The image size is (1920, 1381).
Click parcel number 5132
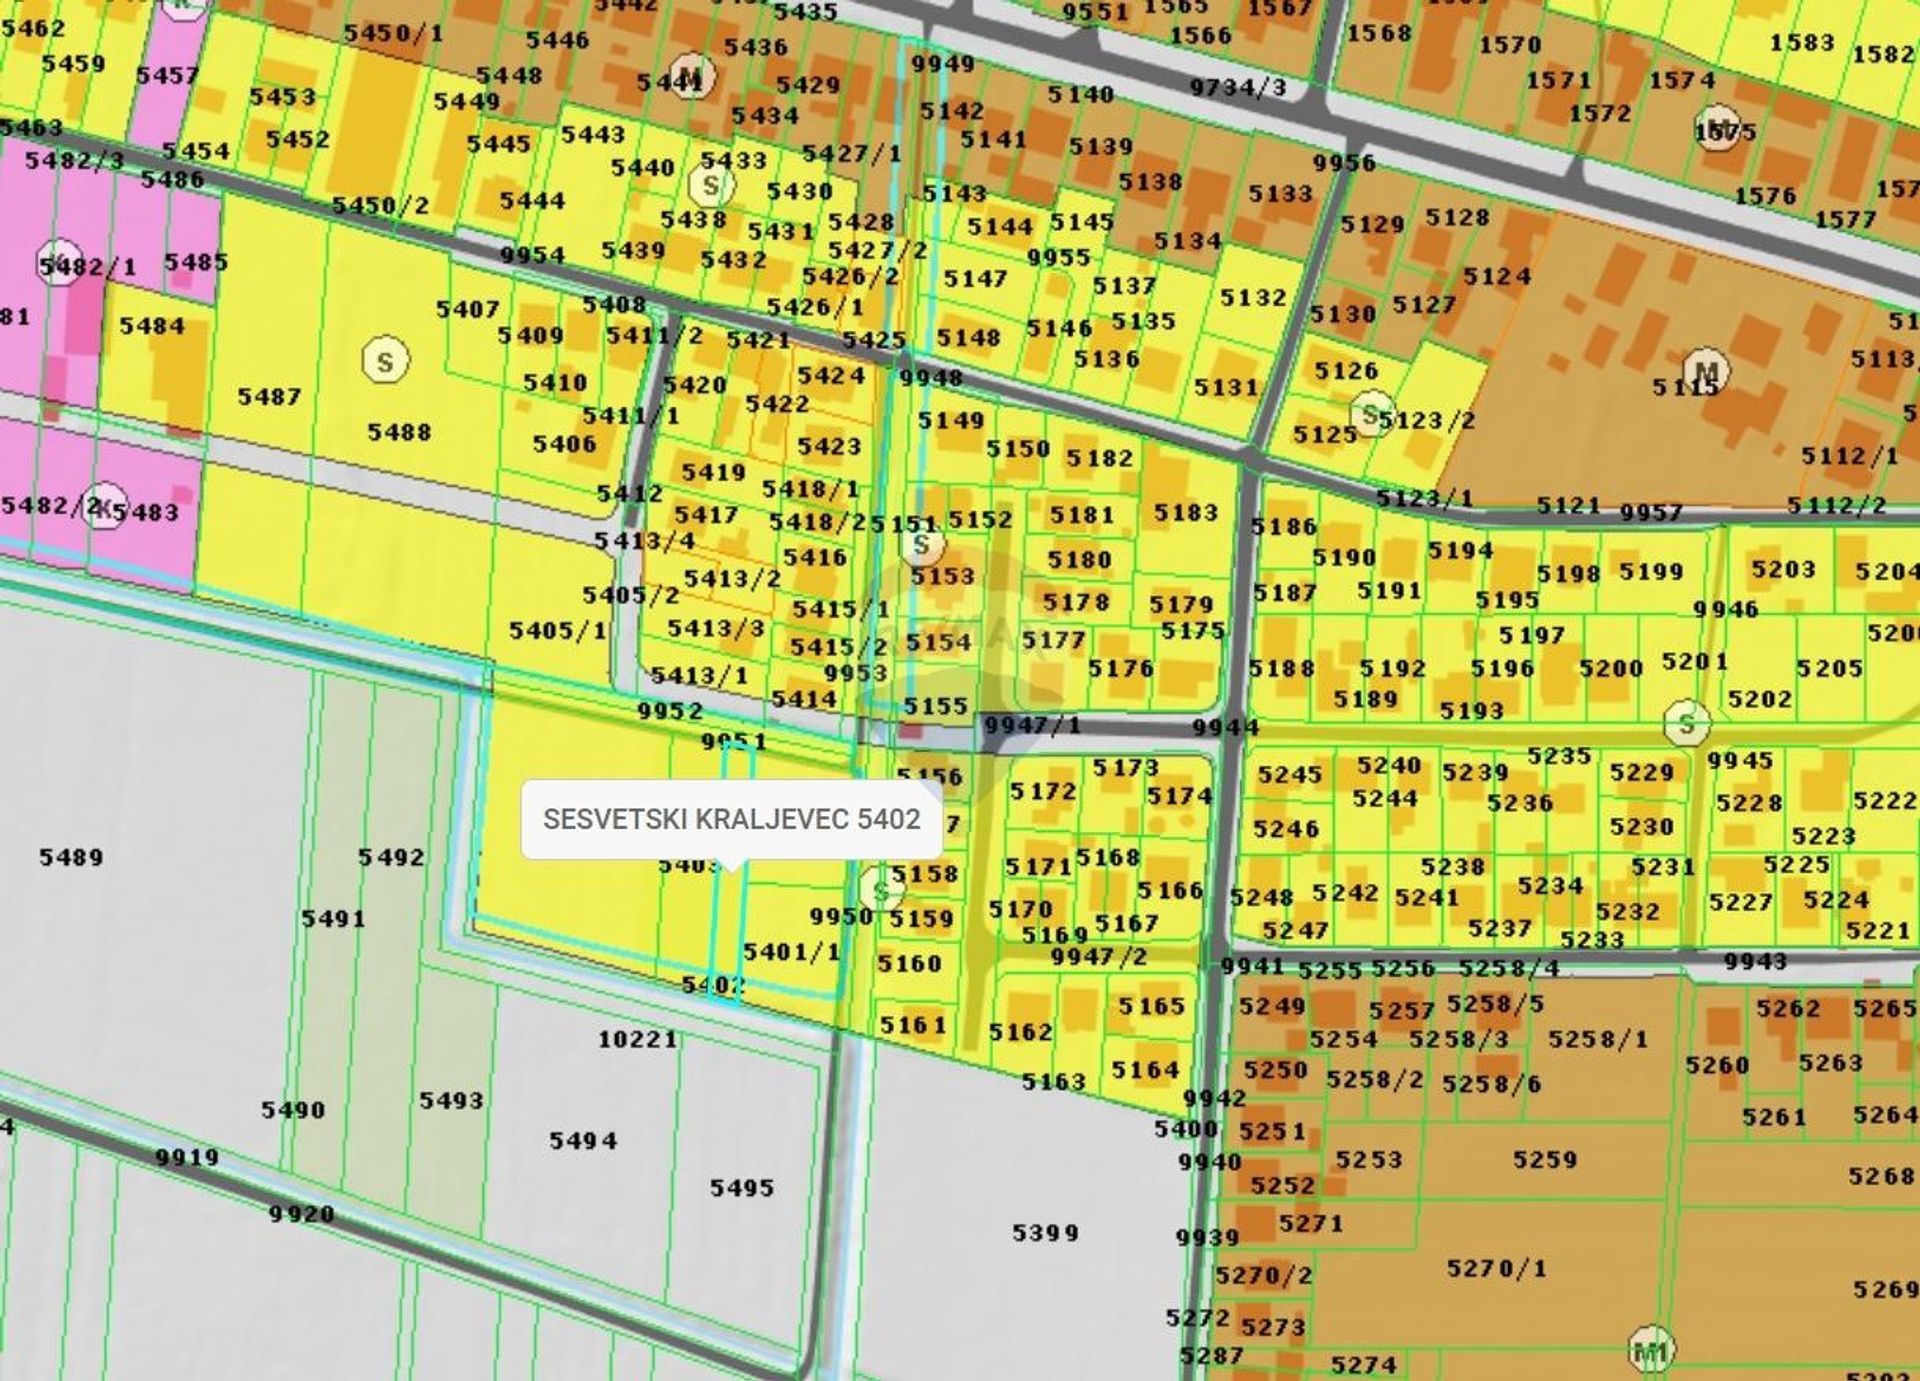pyautogui.click(x=1252, y=297)
